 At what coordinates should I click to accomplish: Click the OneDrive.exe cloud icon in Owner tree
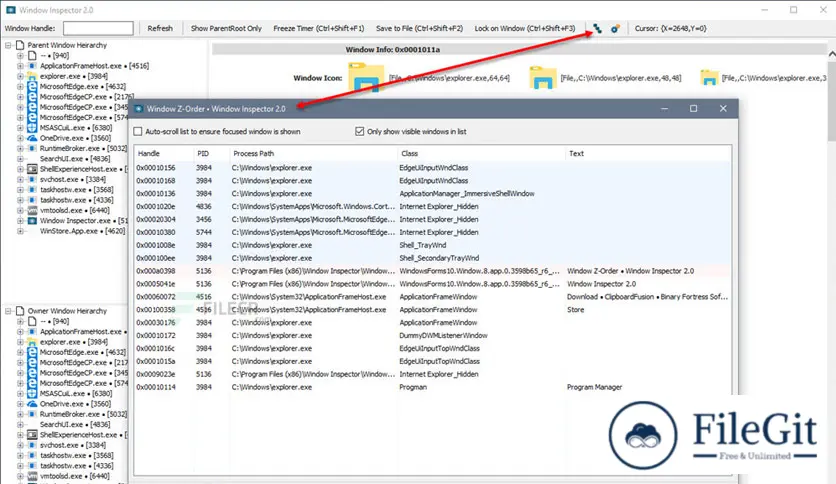[x=32, y=404]
